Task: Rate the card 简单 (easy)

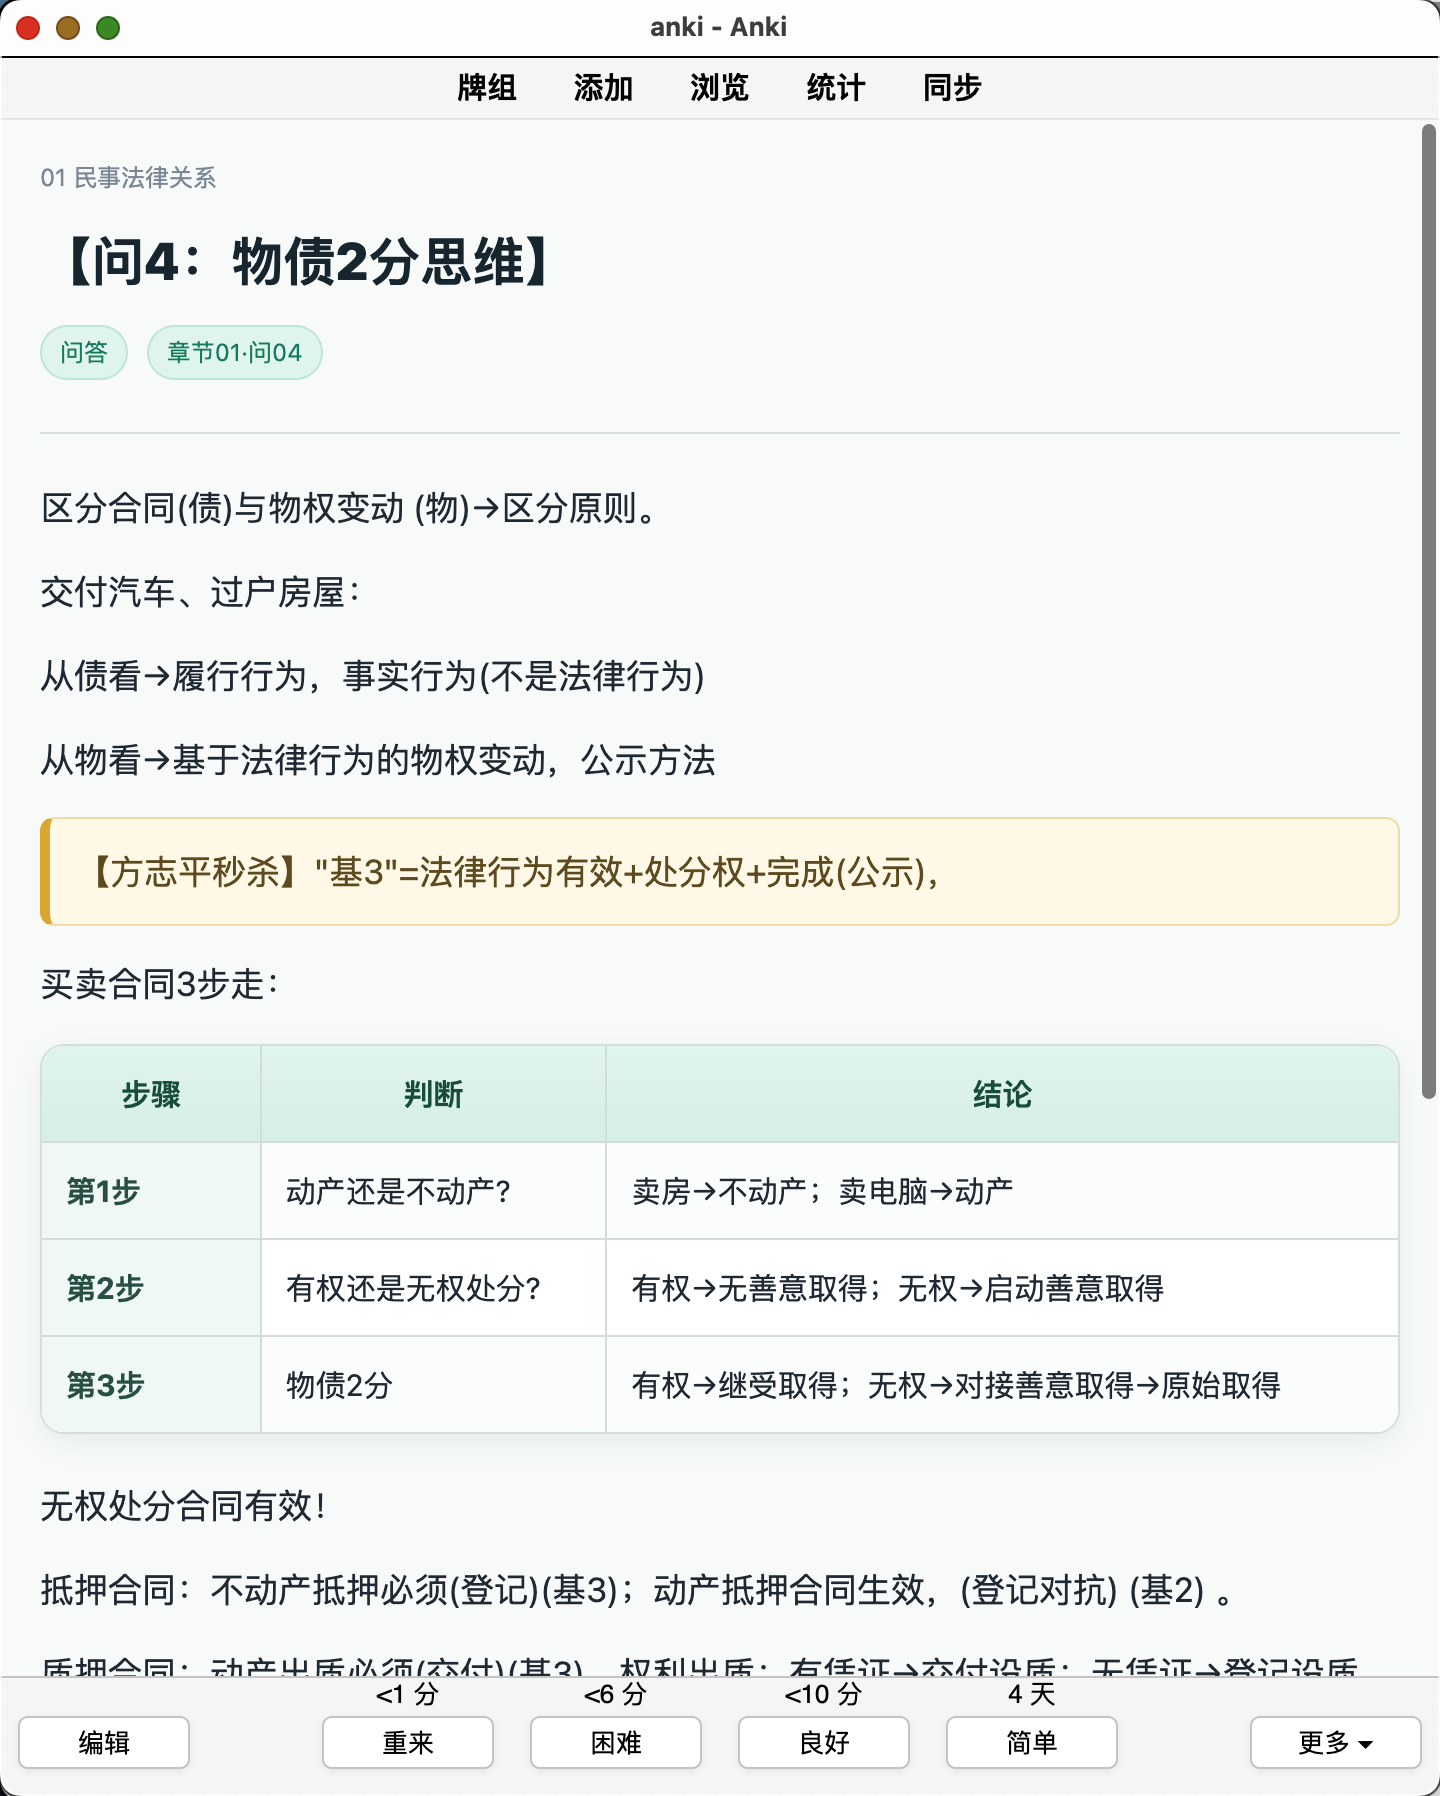Action: 1032,1742
